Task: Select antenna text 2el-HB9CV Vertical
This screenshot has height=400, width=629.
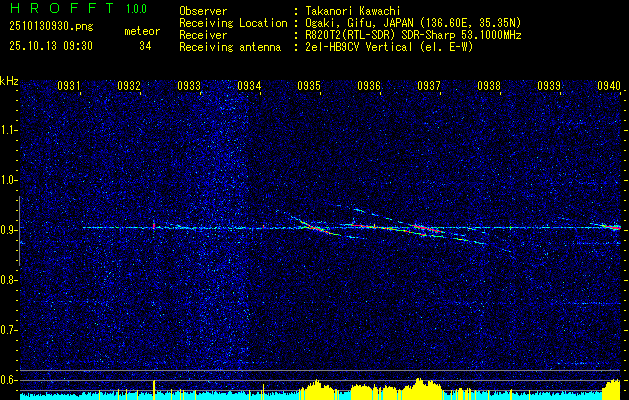Action: [359, 47]
